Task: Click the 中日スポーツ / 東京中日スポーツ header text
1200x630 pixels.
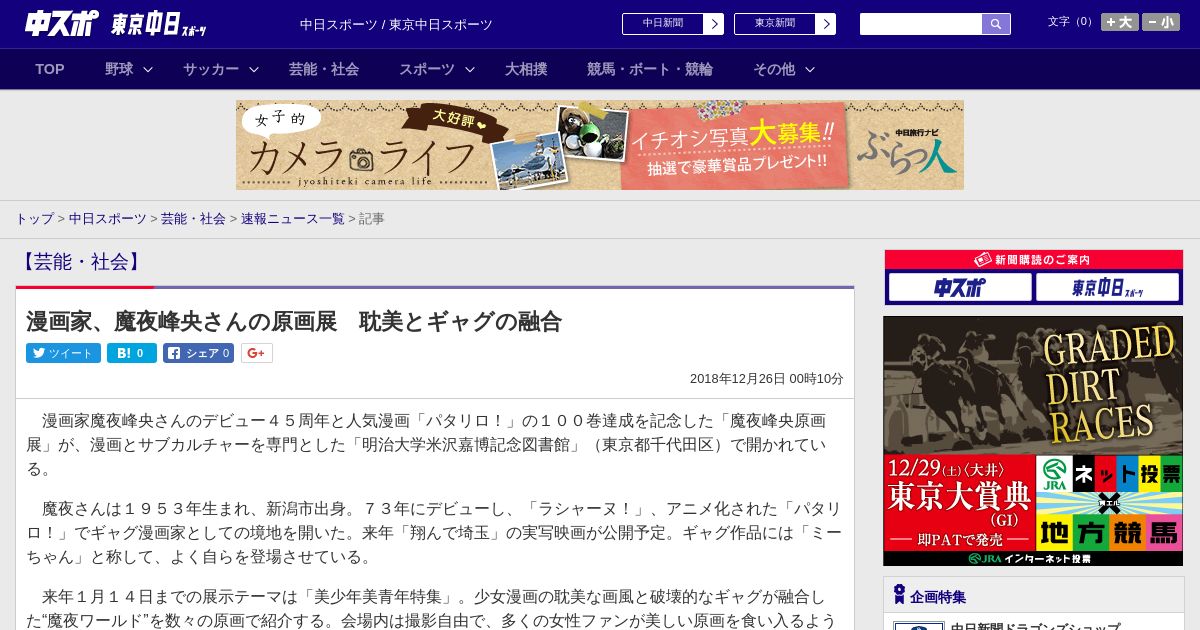Action: (396, 24)
